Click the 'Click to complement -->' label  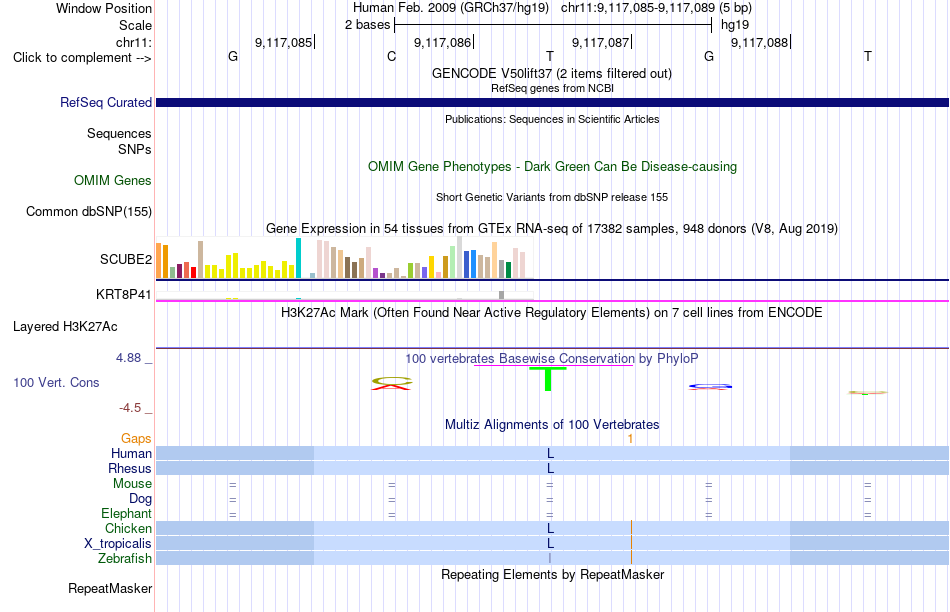(x=82, y=58)
